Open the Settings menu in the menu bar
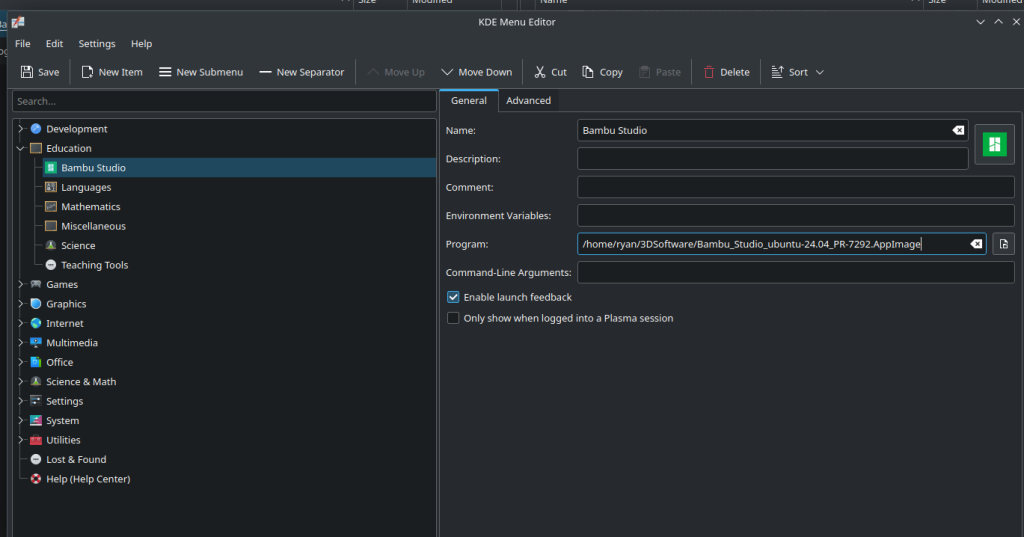 coord(97,44)
